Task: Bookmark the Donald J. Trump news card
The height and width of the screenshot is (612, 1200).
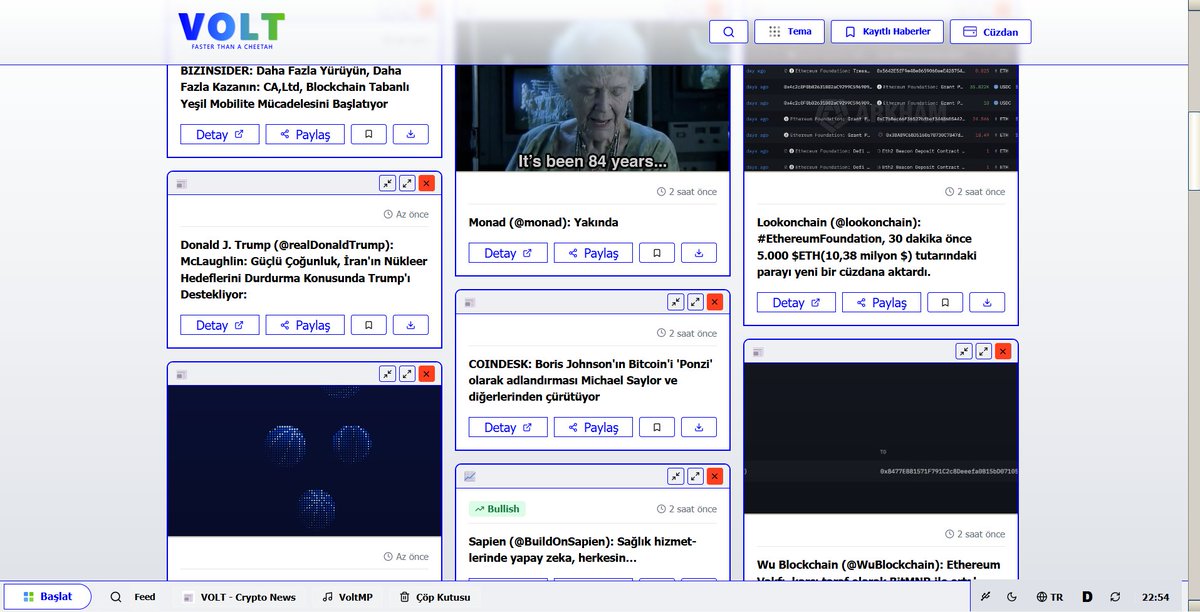Action: (x=369, y=325)
